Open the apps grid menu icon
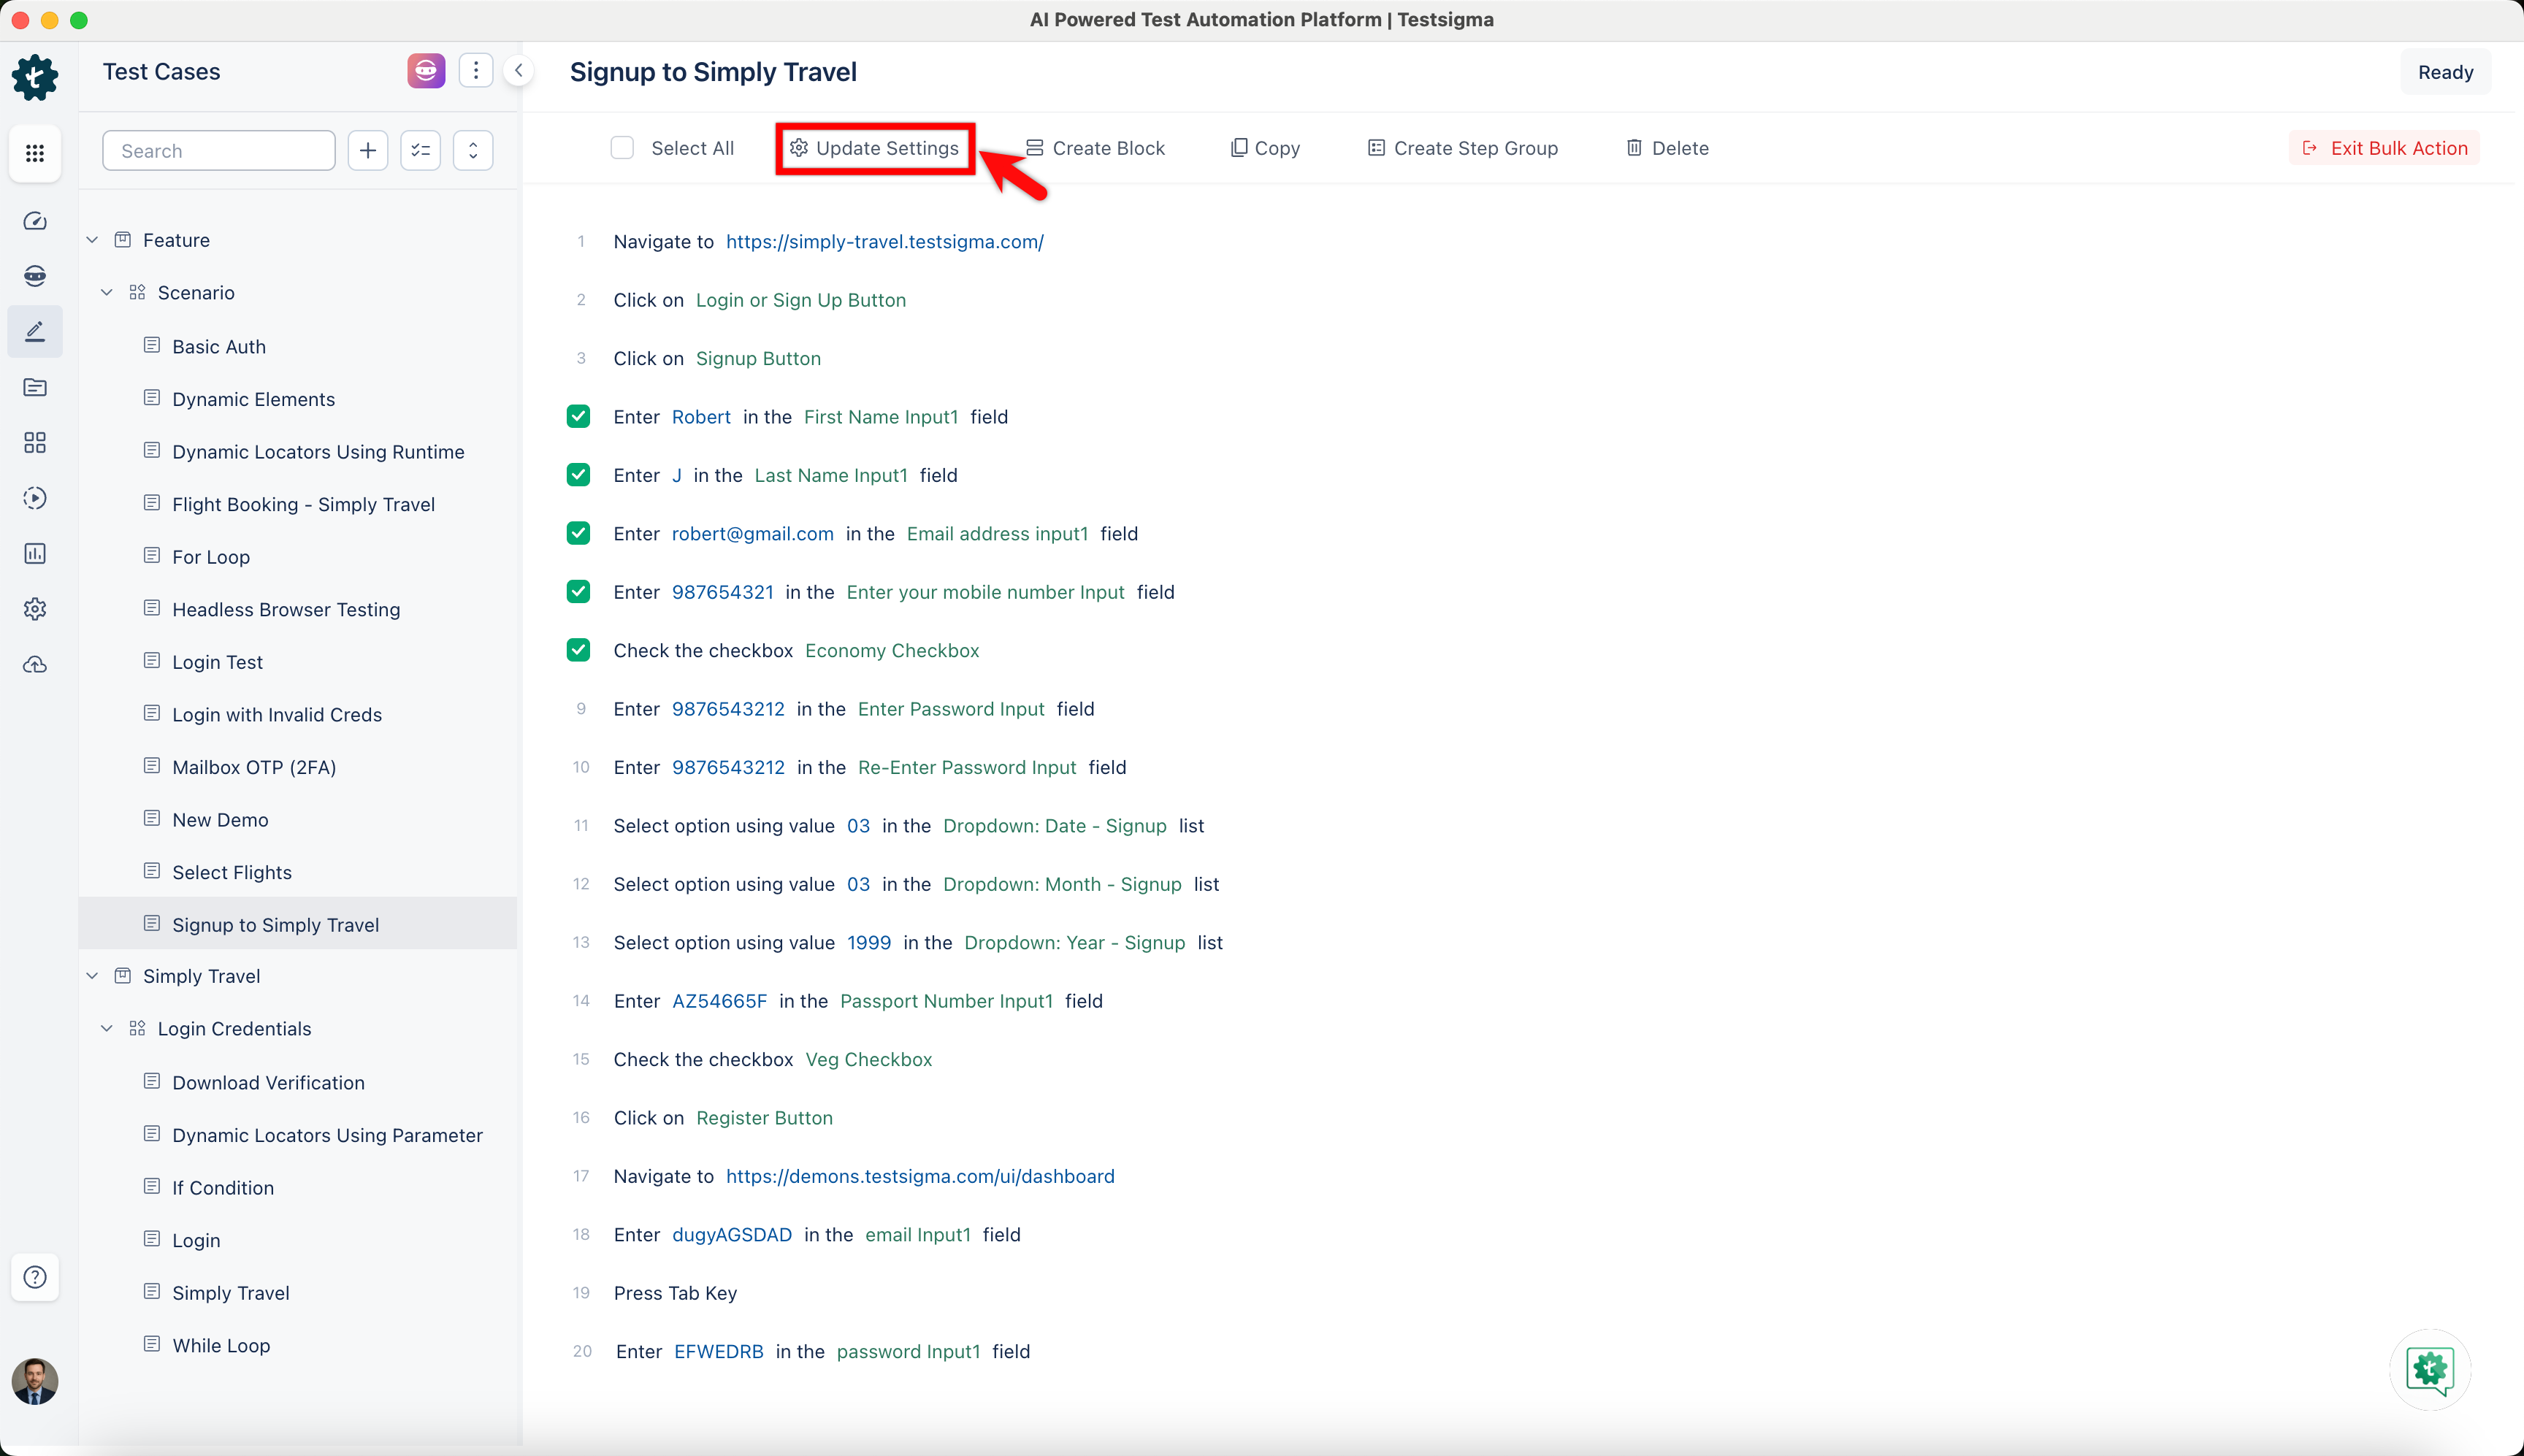2524x1456 pixels. (35, 153)
